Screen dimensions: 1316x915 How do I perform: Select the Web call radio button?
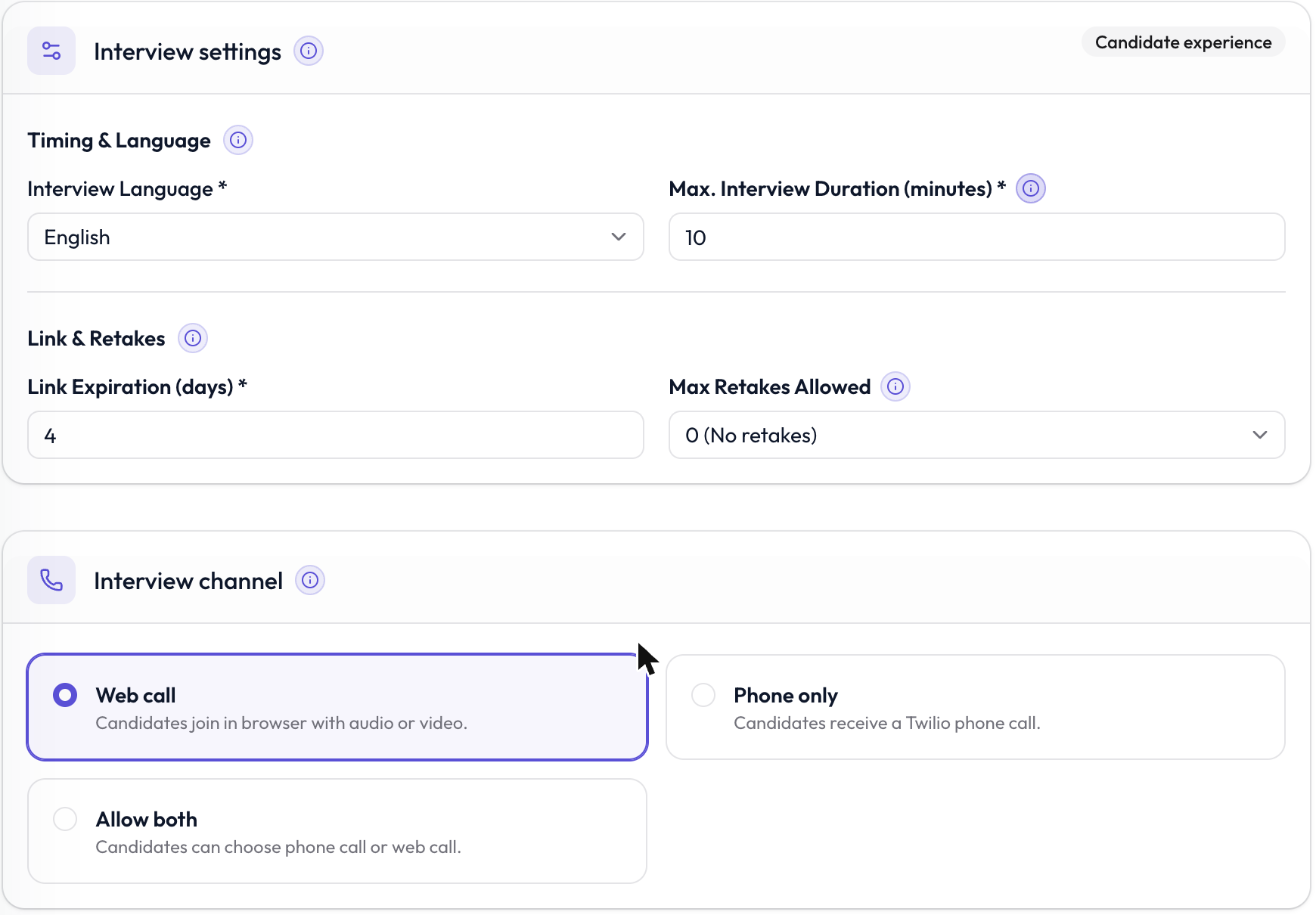pos(65,695)
